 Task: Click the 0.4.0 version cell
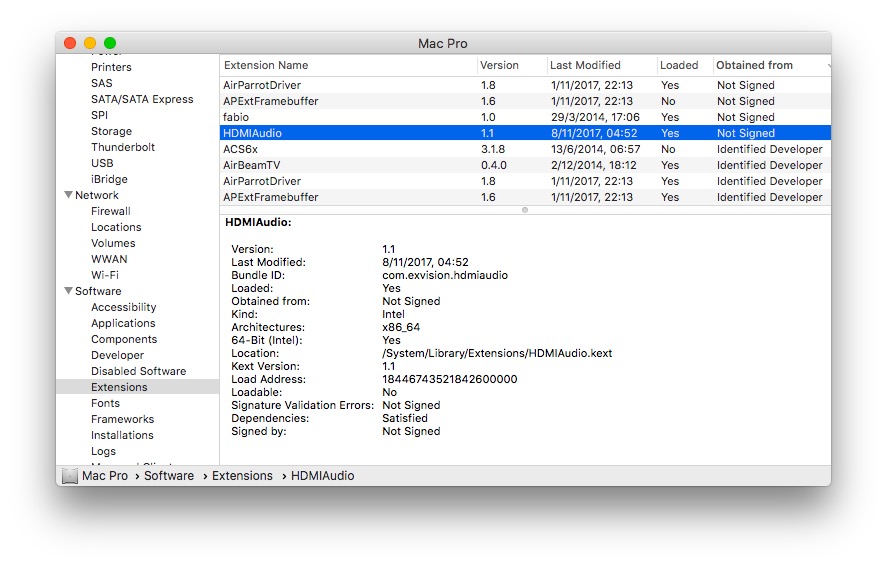494,165
